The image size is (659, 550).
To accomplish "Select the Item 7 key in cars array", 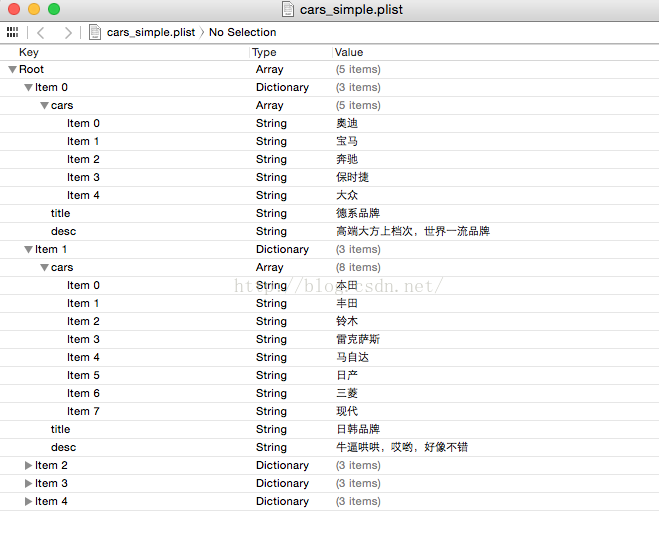I will (x=83, y=412).
